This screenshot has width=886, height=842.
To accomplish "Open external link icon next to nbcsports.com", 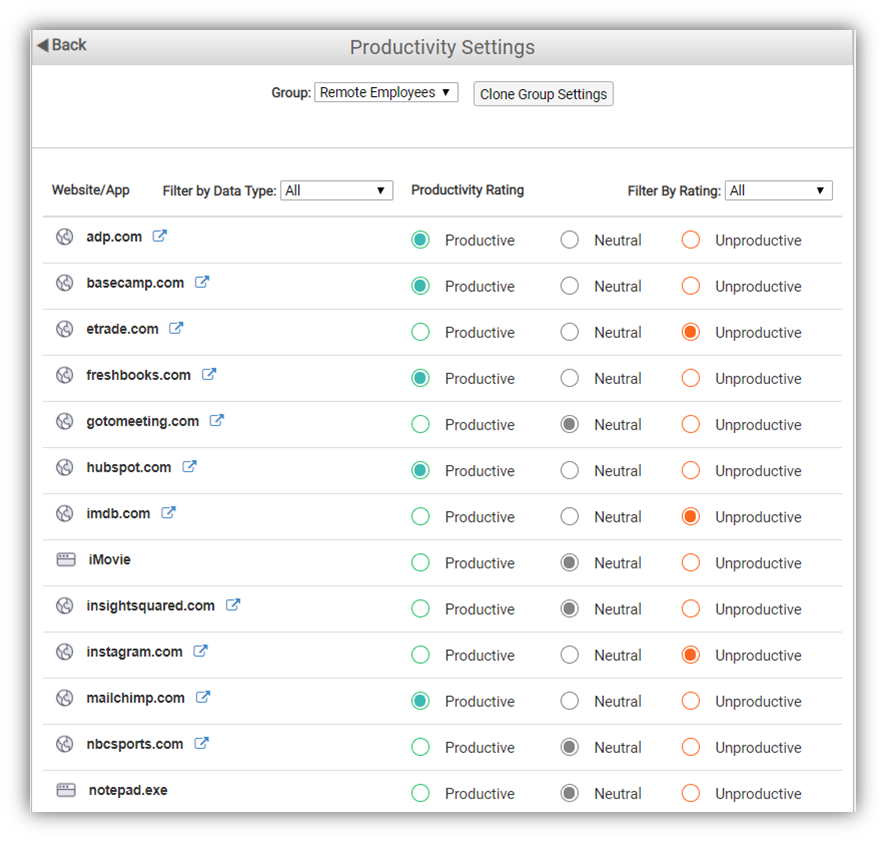I will point(202,743).
